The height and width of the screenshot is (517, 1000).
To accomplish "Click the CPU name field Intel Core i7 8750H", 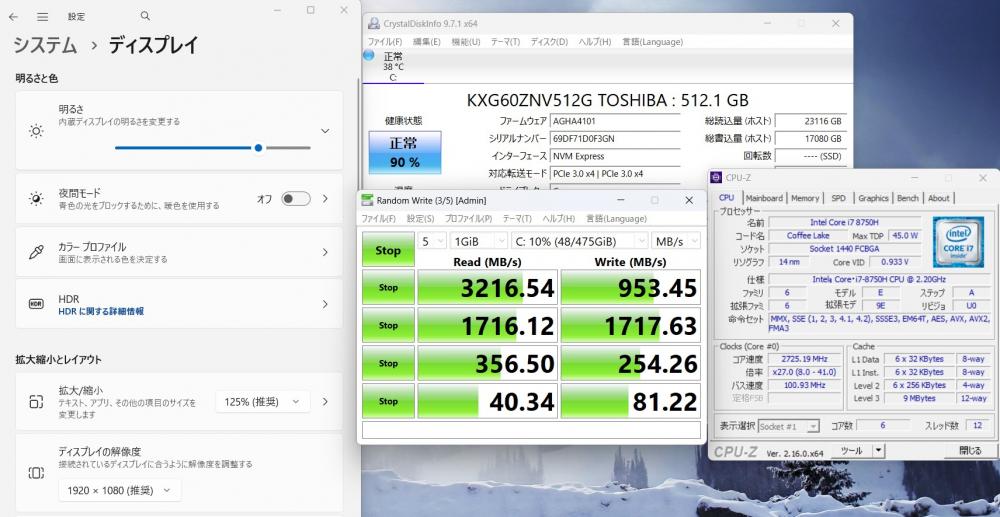I will 844,222.
